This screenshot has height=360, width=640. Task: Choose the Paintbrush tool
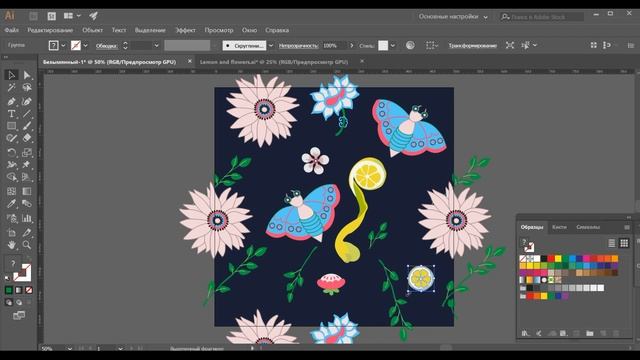tap(27, 126)
